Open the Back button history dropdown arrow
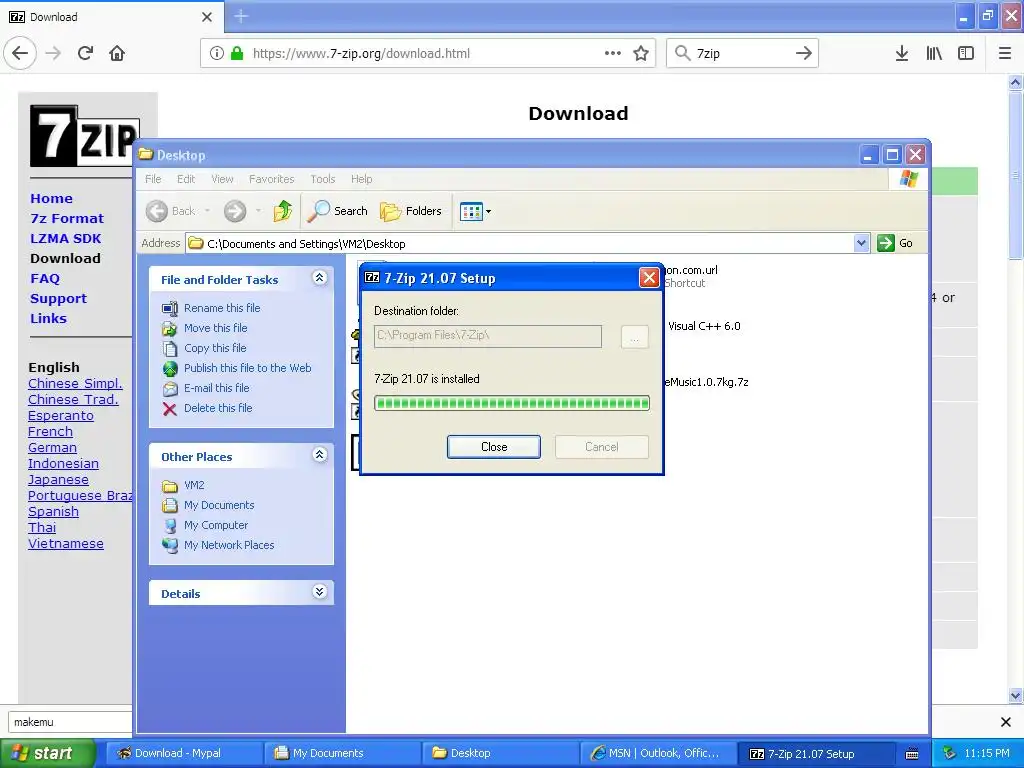 [208, 210]
